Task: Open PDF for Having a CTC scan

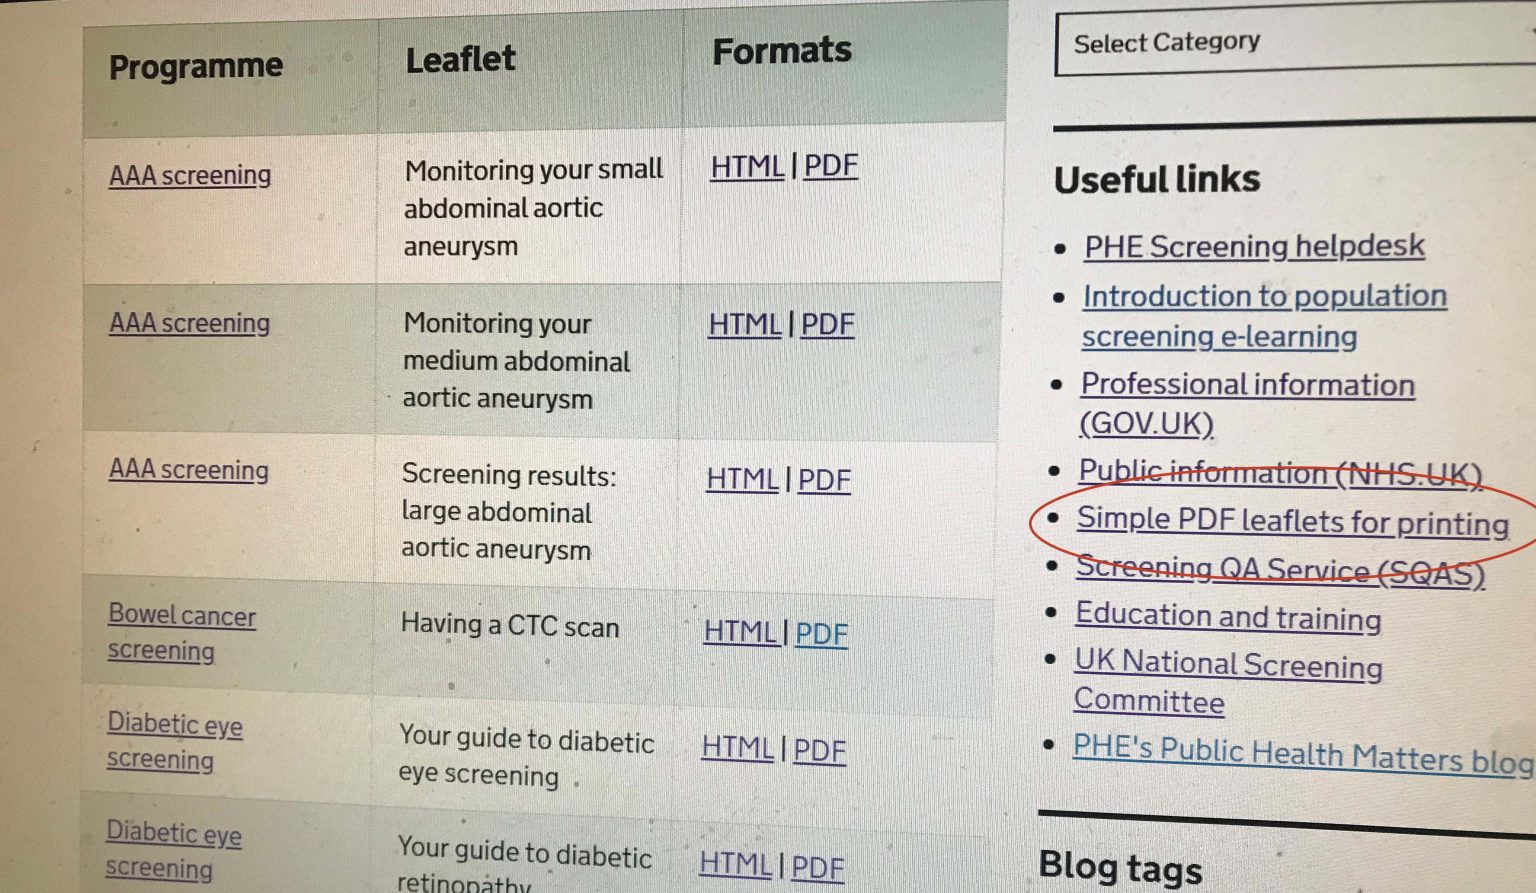Action: coord(821,634)
